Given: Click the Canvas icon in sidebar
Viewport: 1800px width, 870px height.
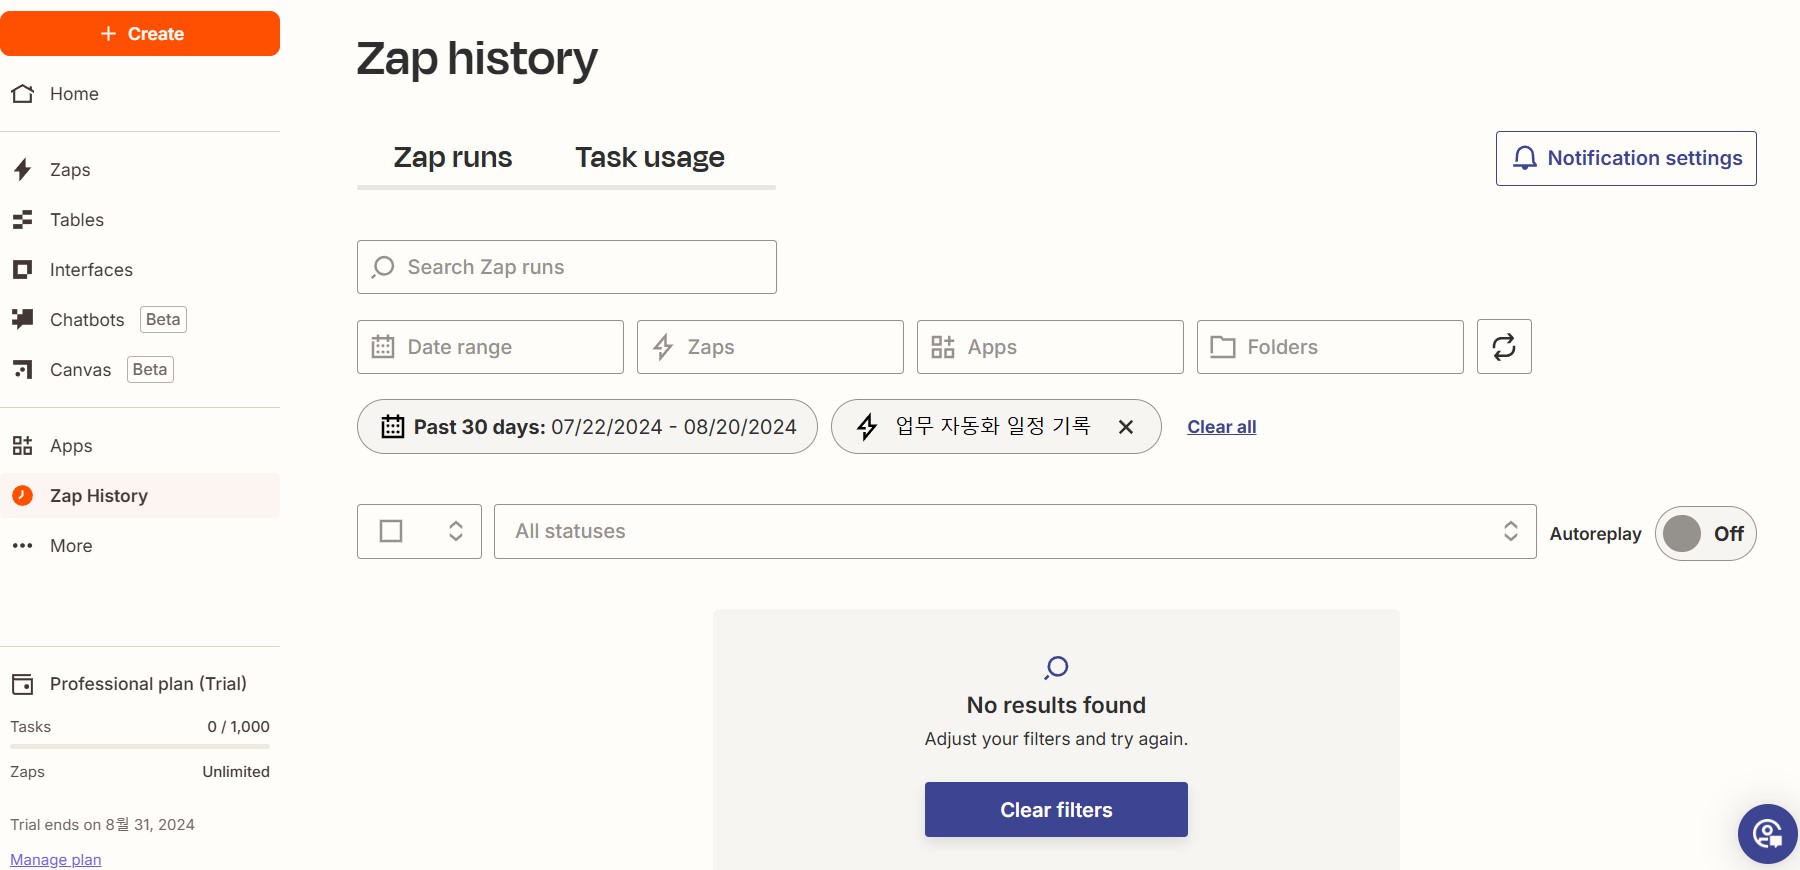Looking at the screenshot, I should pyautogui.click(x=22, y=370).
